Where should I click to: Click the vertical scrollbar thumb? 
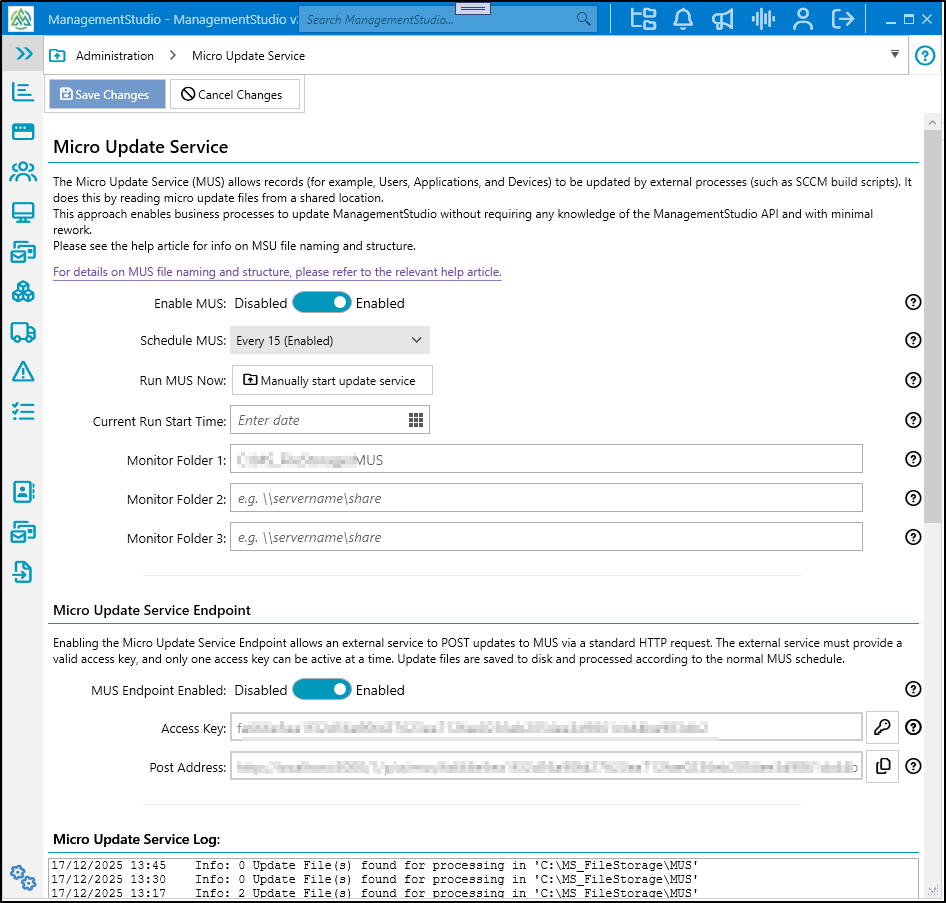coord(933,326)
